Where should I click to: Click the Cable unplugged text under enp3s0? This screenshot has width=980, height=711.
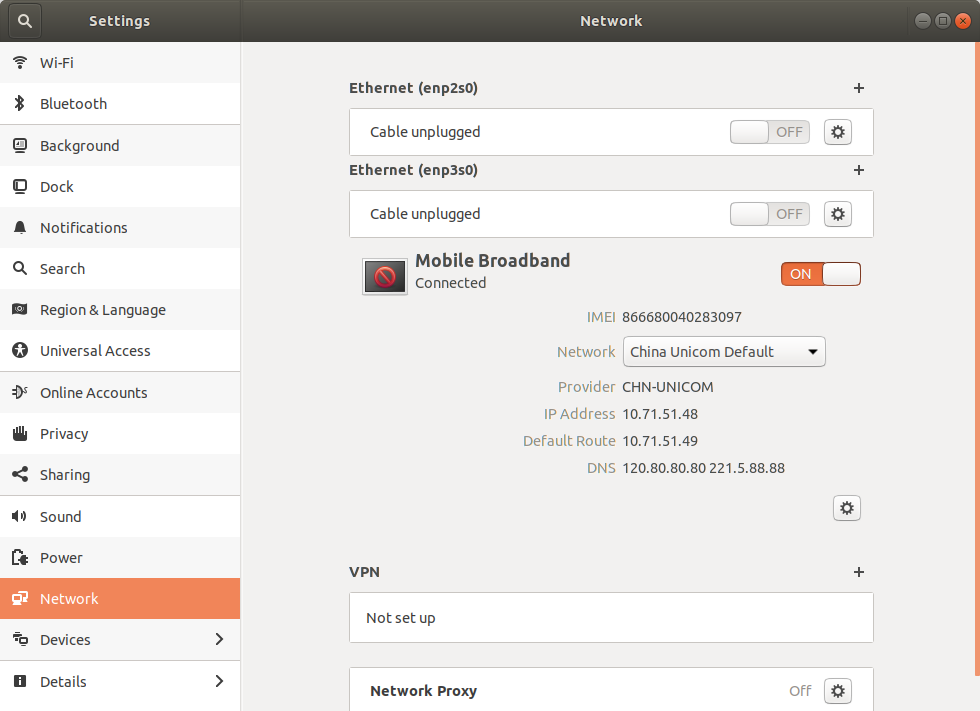(425, 214)
